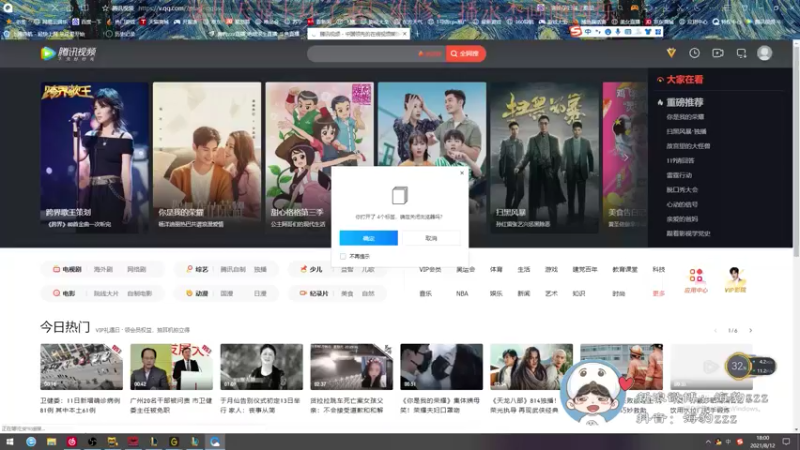The image size is (800, 450).
Task: Click the page vertical scrollbar
Action: pyautogui.click(x=796, y=151)
